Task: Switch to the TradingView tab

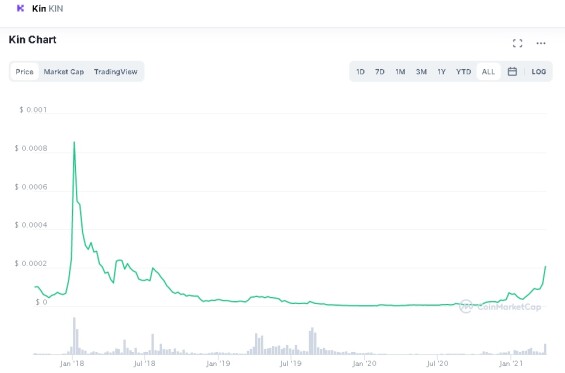Action: [116, 72]
